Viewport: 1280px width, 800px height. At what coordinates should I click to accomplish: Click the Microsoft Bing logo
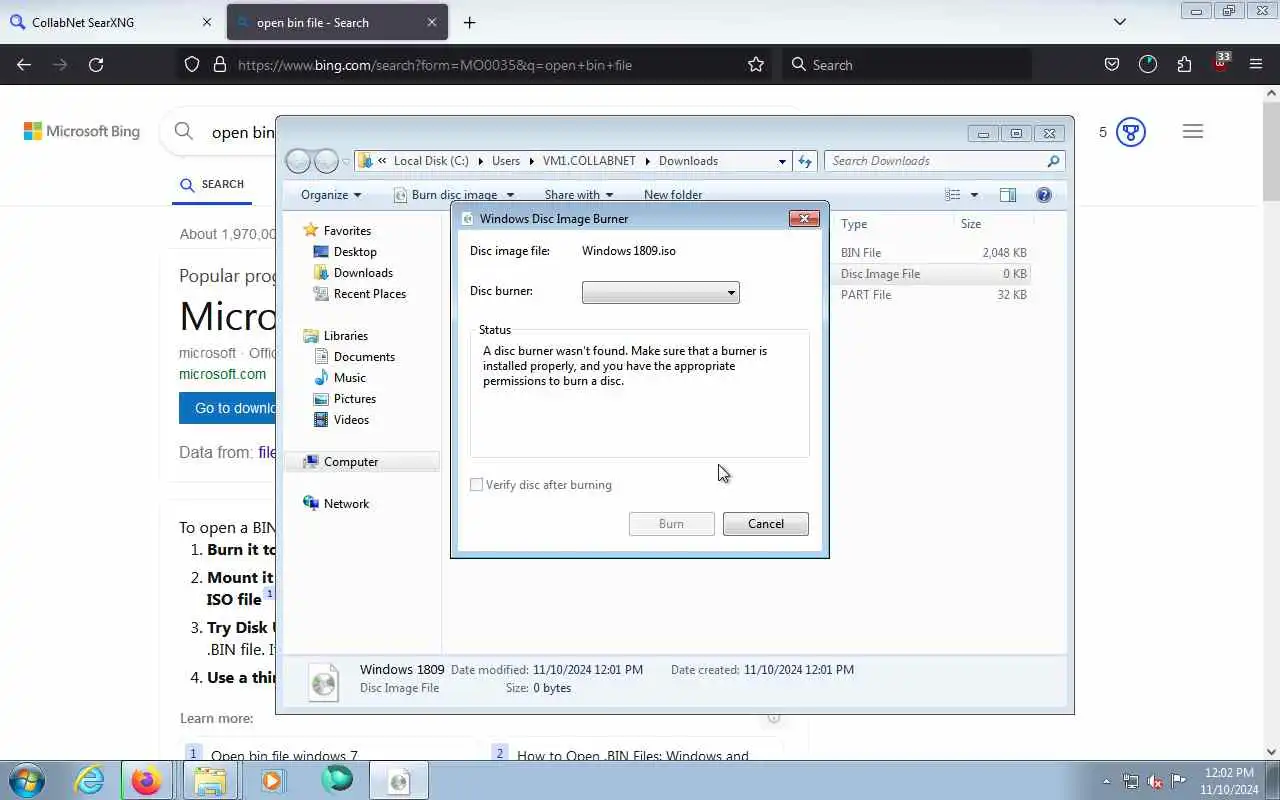point(82,131)
